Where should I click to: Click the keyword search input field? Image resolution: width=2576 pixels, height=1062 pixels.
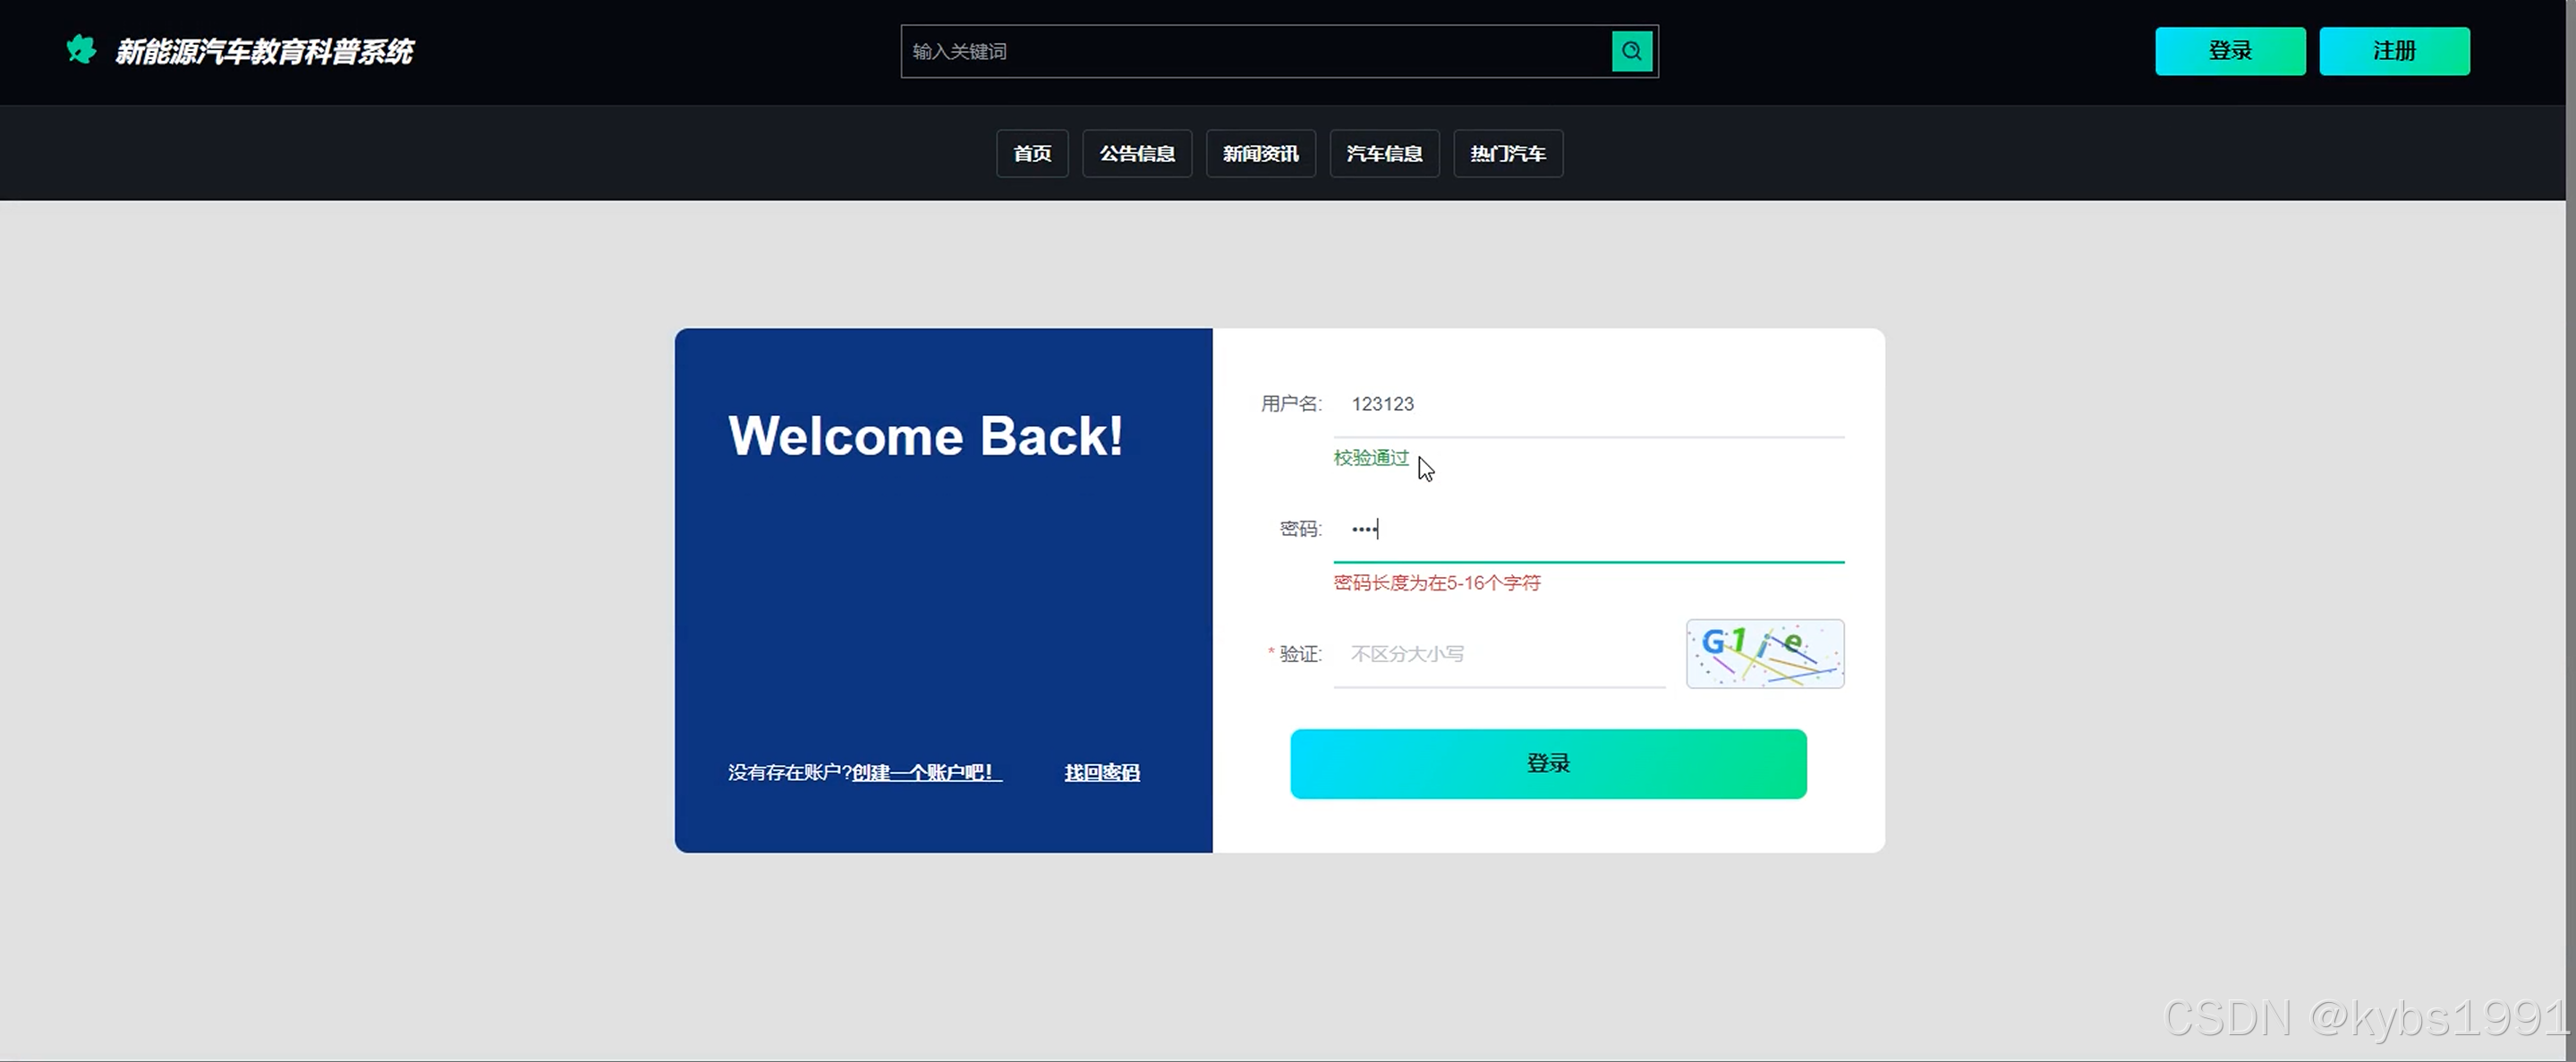pyautogui.click(x=1255, y=51)
